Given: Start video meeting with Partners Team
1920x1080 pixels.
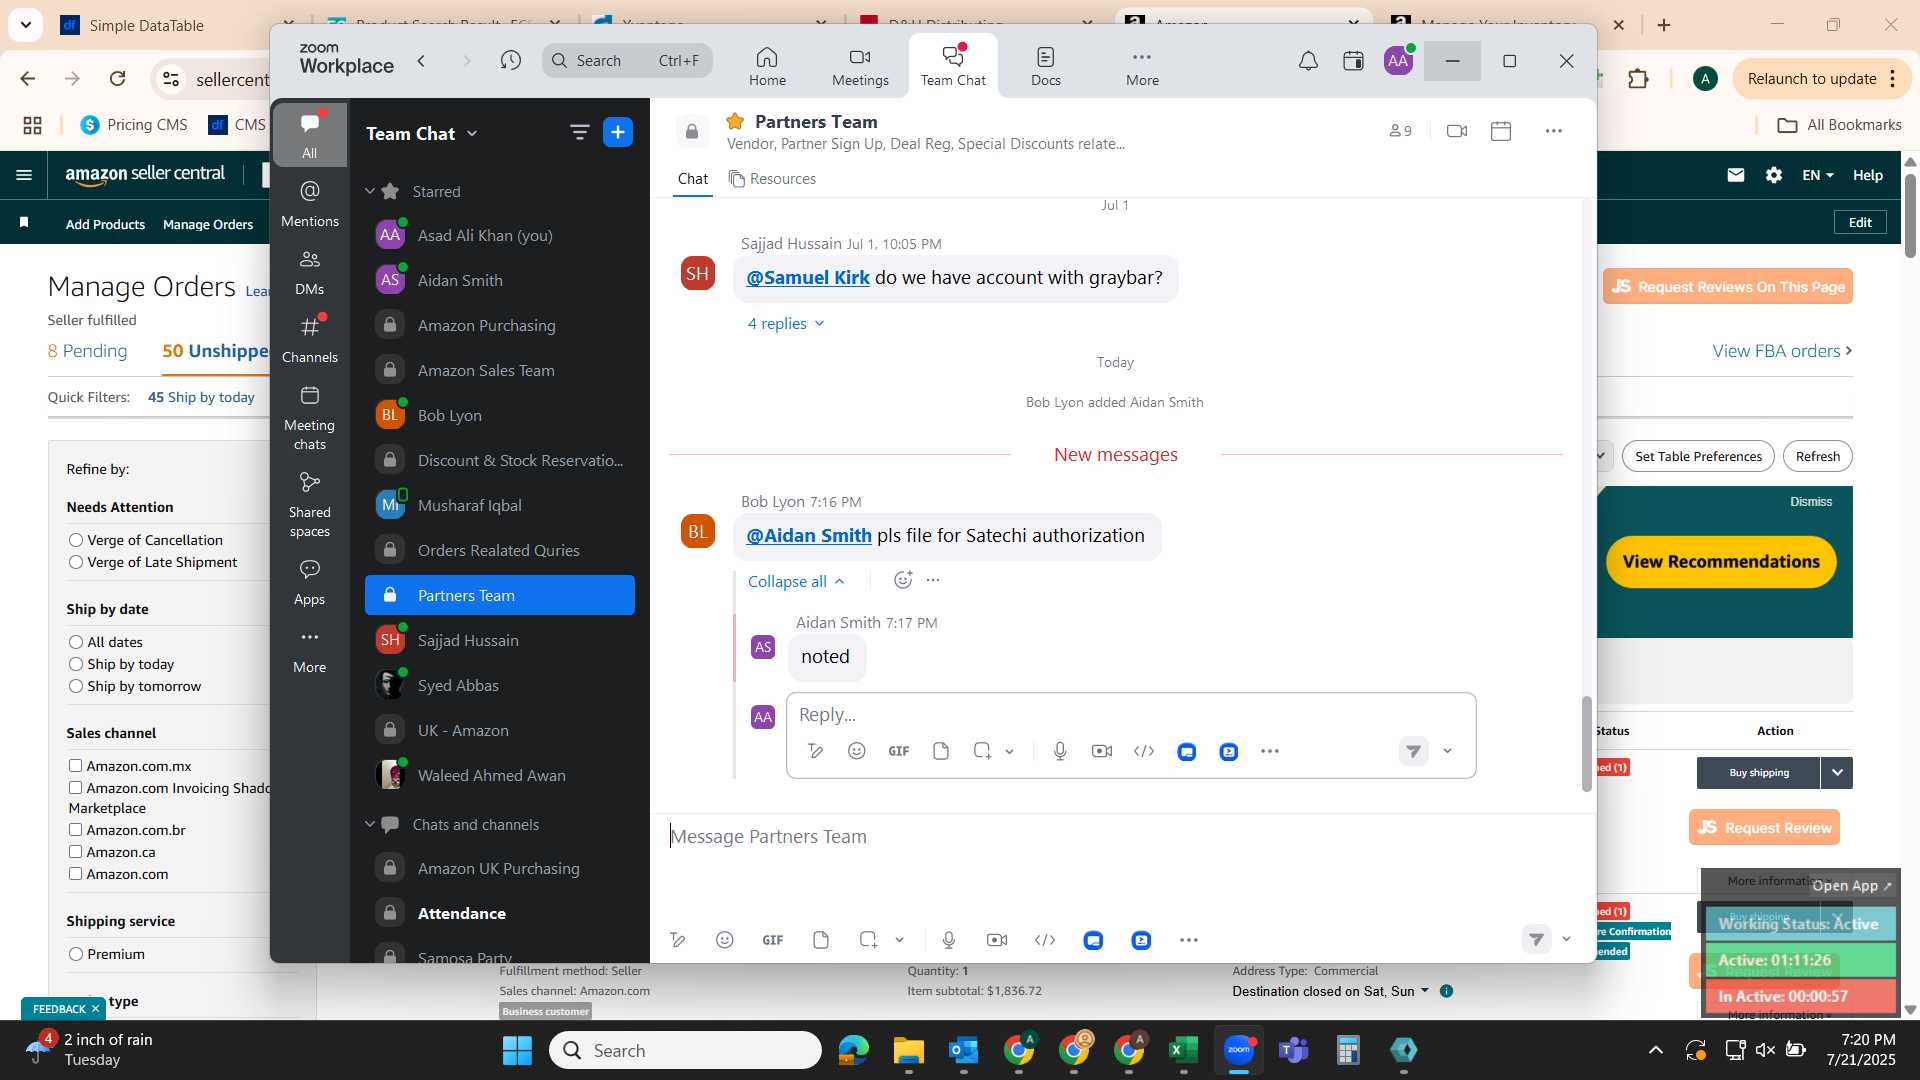Looking at the screenshot, I should 1457,131.
